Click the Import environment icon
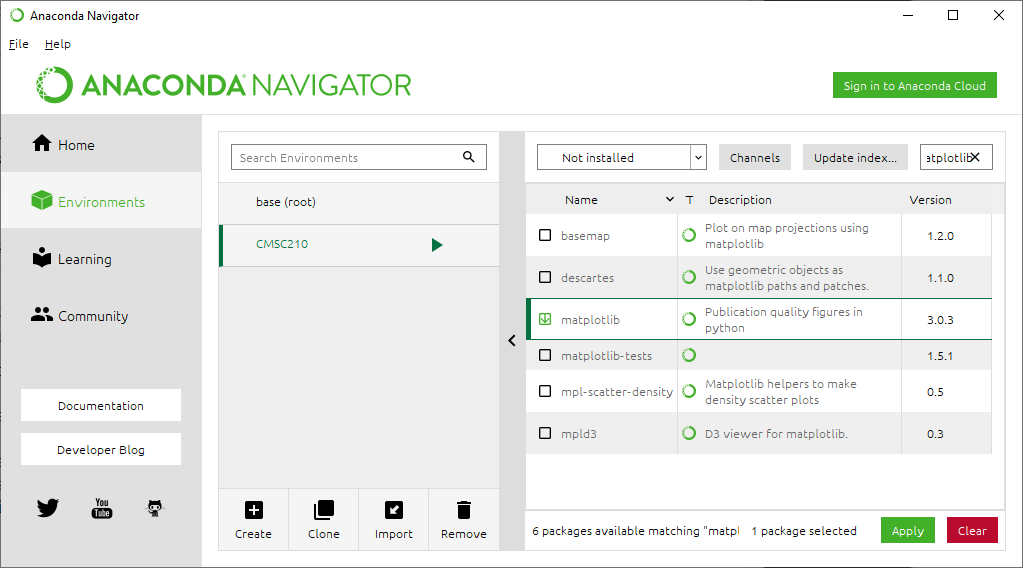1023x568 pixels. tap(394, 510)
